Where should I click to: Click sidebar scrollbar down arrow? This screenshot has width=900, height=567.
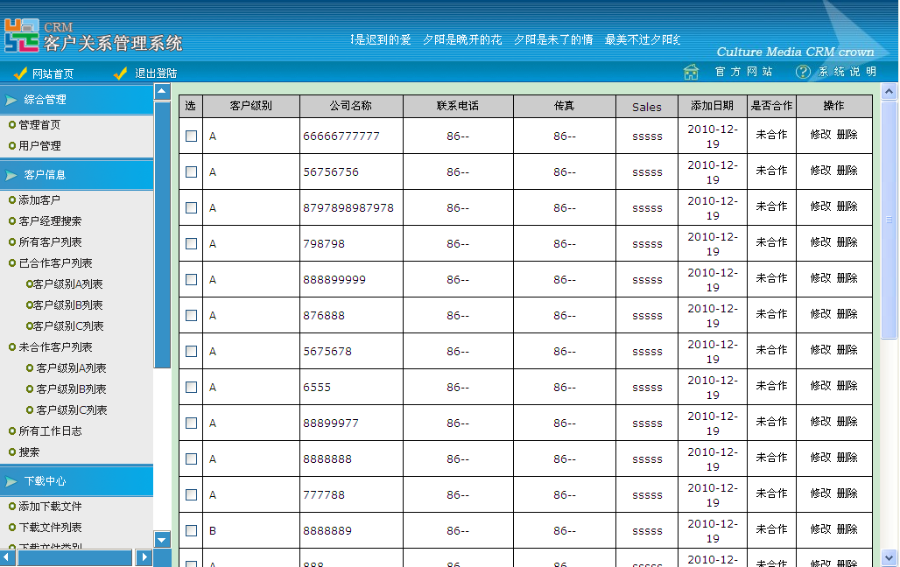click(x=162, y=539)
